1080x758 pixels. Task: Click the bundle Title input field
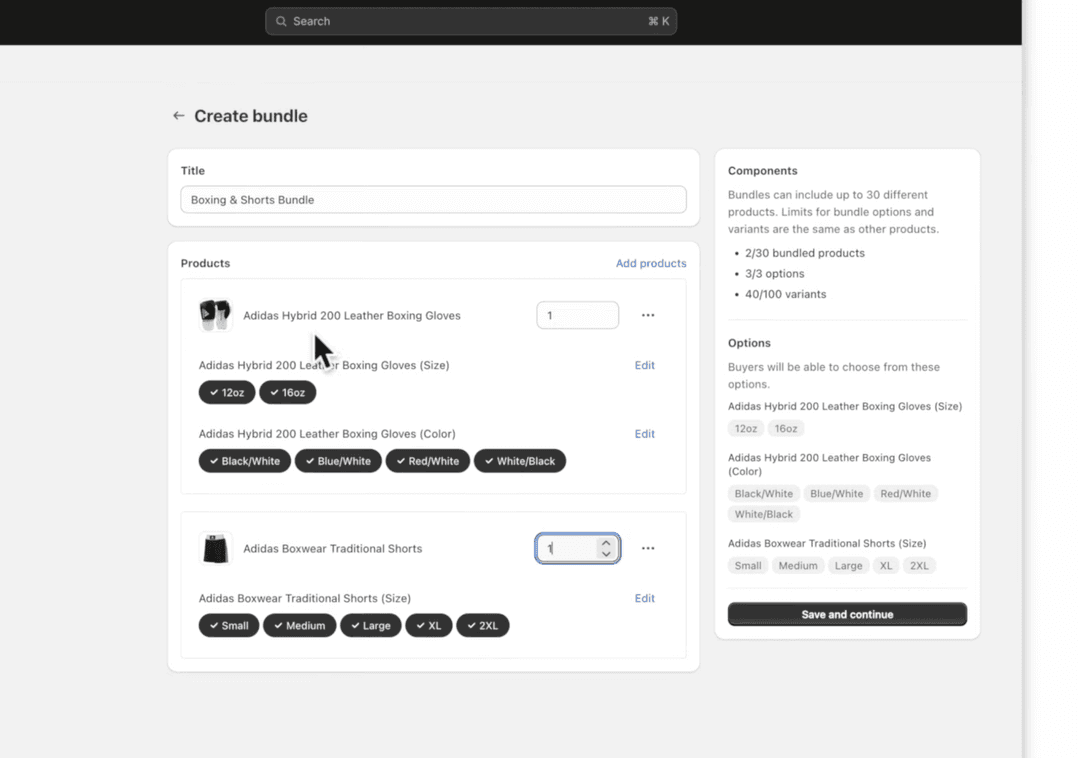[x=433, y=199]
